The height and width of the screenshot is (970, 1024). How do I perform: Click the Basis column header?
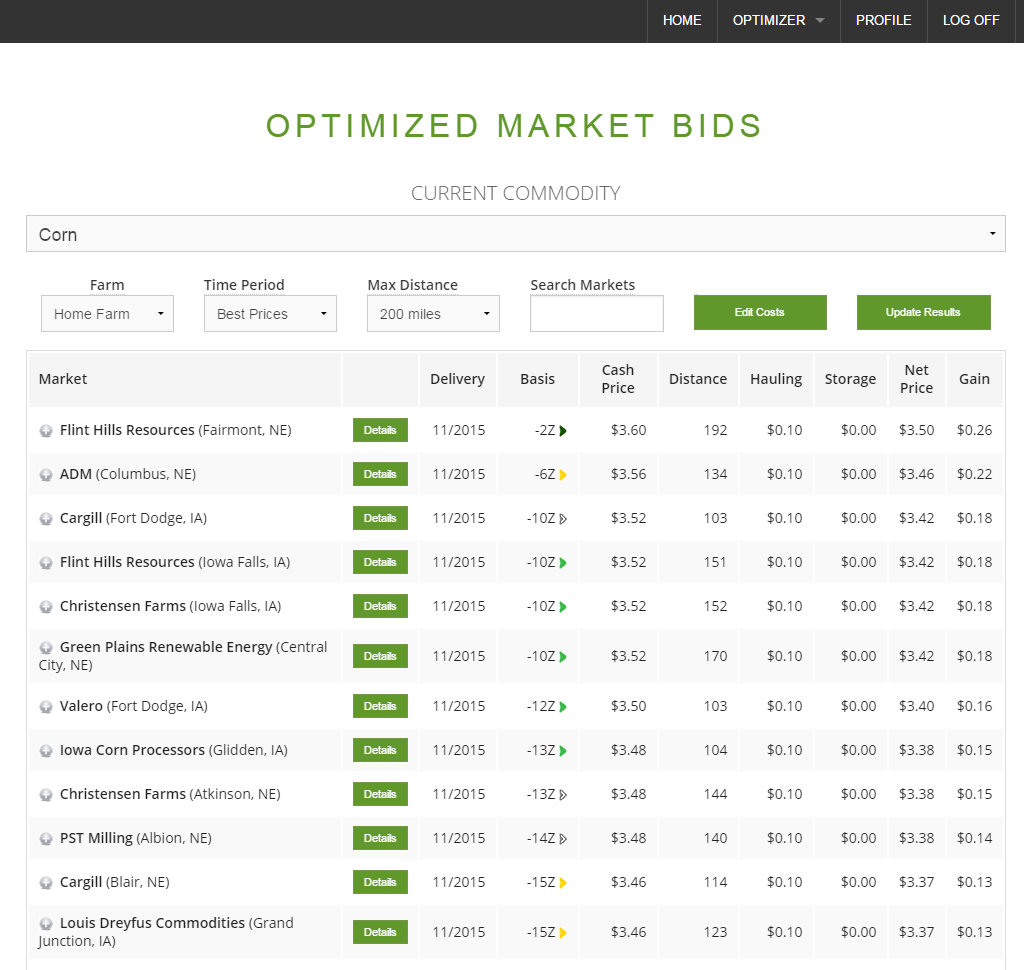[x=537, y=379]
